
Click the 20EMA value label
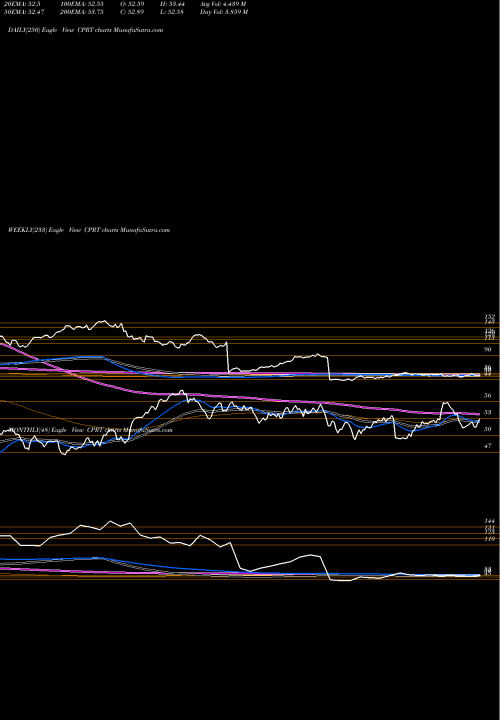(x=23, y=4)
